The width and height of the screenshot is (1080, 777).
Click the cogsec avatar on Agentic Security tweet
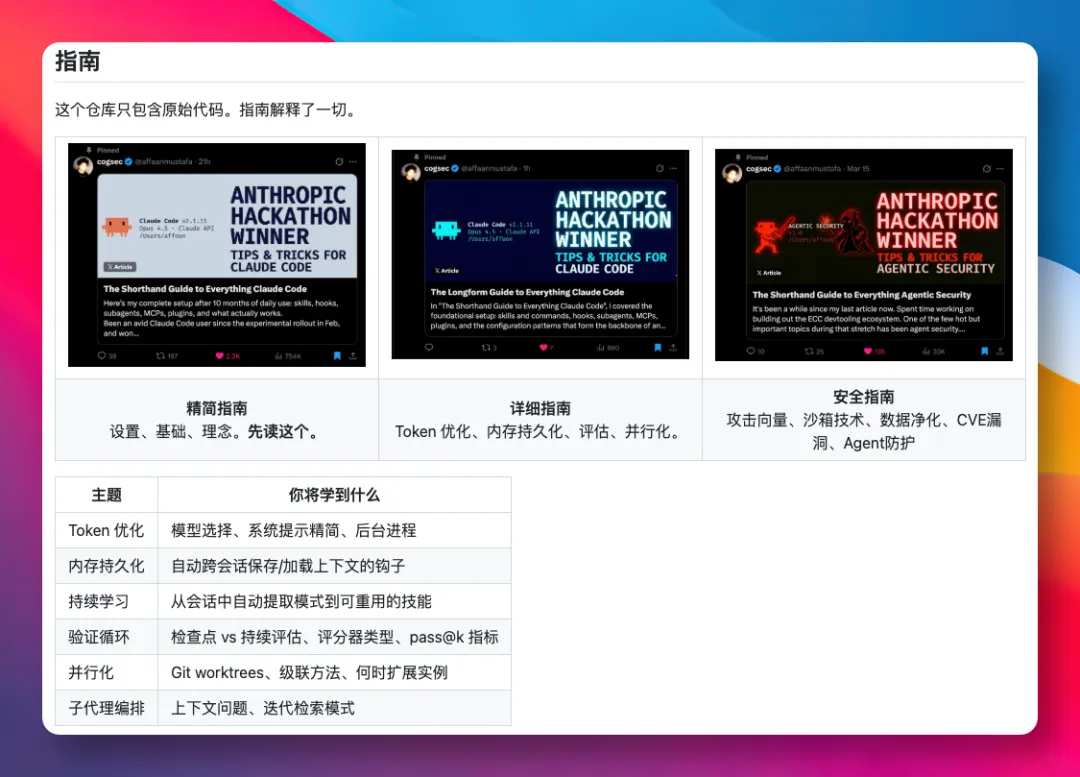tap(732, 173)
